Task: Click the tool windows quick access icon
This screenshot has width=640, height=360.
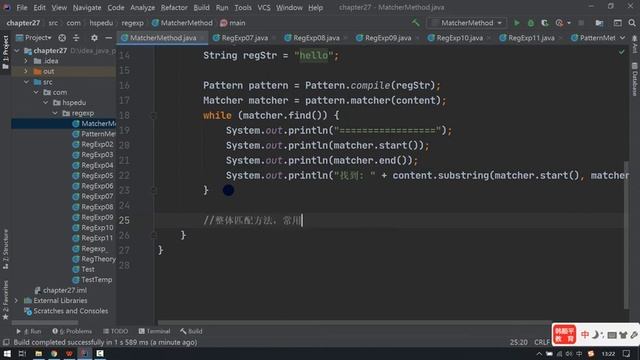Action: pyautogui.click(x=6, y=342)
